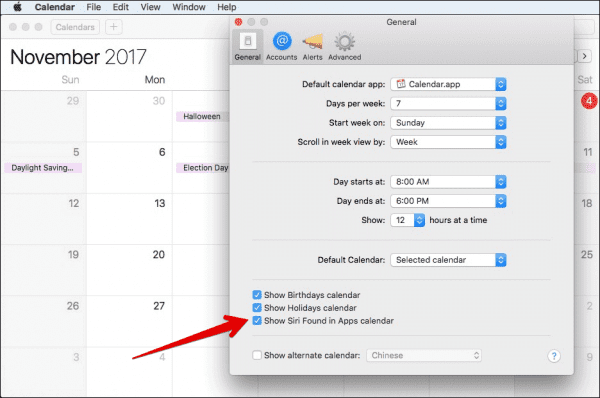Toggle Show Birthdays calendar checkbox

tap(257, 295)
